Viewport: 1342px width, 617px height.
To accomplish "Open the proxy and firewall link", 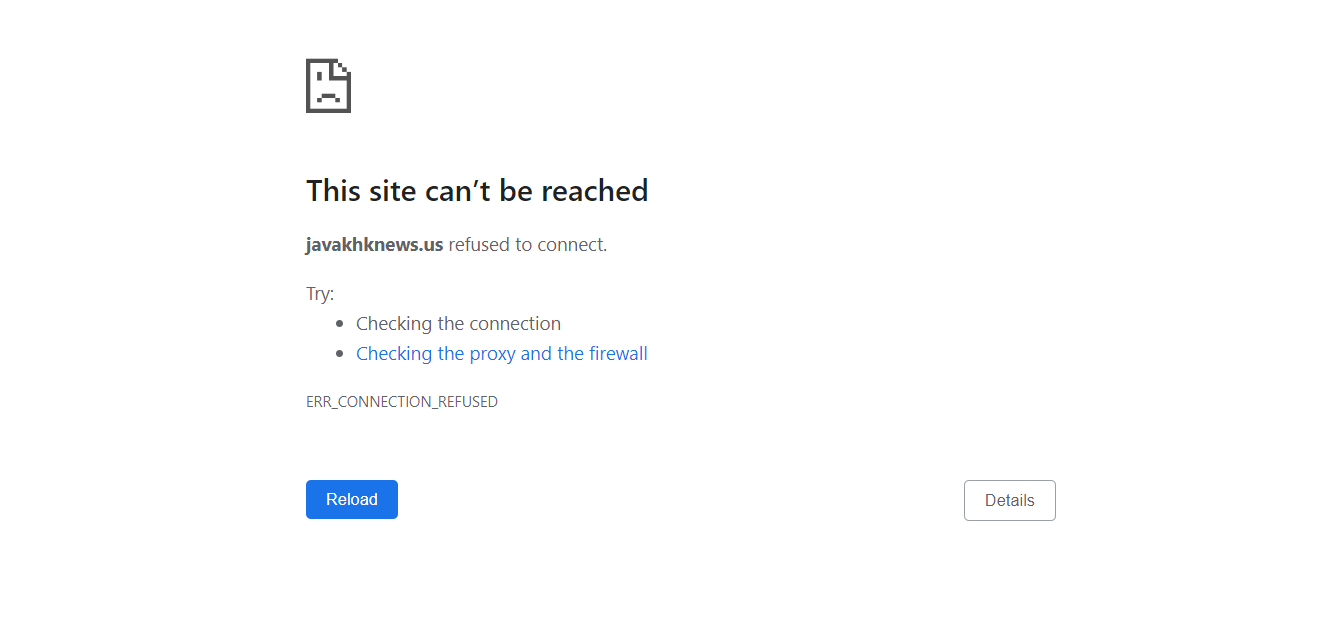I will click(x=501, y=354).
